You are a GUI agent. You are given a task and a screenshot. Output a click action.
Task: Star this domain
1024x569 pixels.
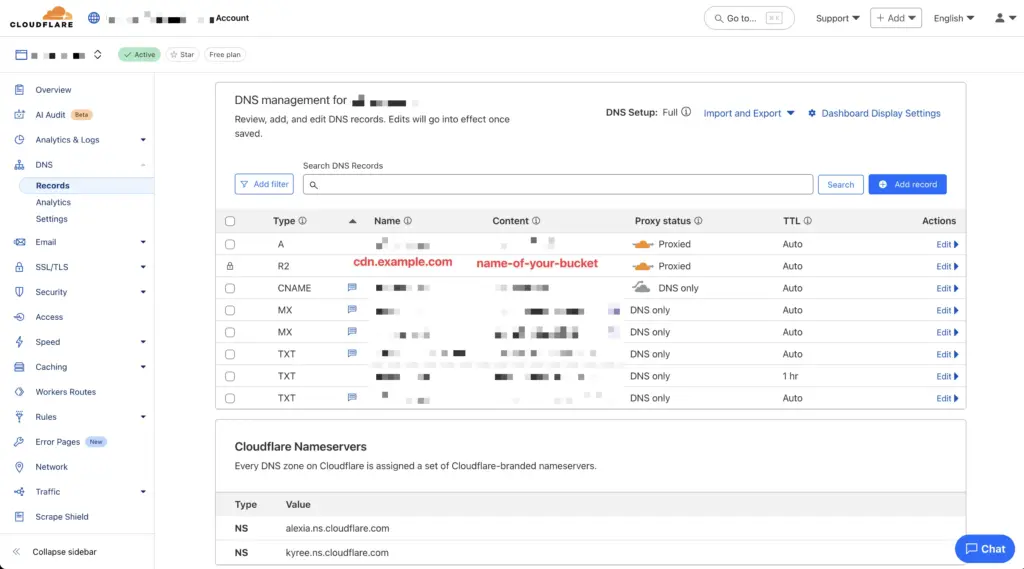pyautogui.click(x=182, y=55)
